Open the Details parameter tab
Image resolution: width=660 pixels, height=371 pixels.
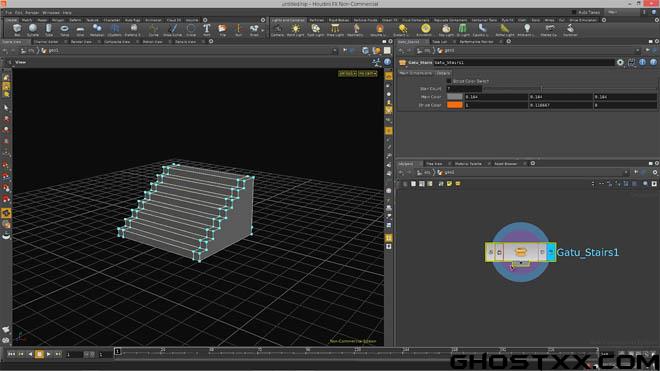[443, 73]
